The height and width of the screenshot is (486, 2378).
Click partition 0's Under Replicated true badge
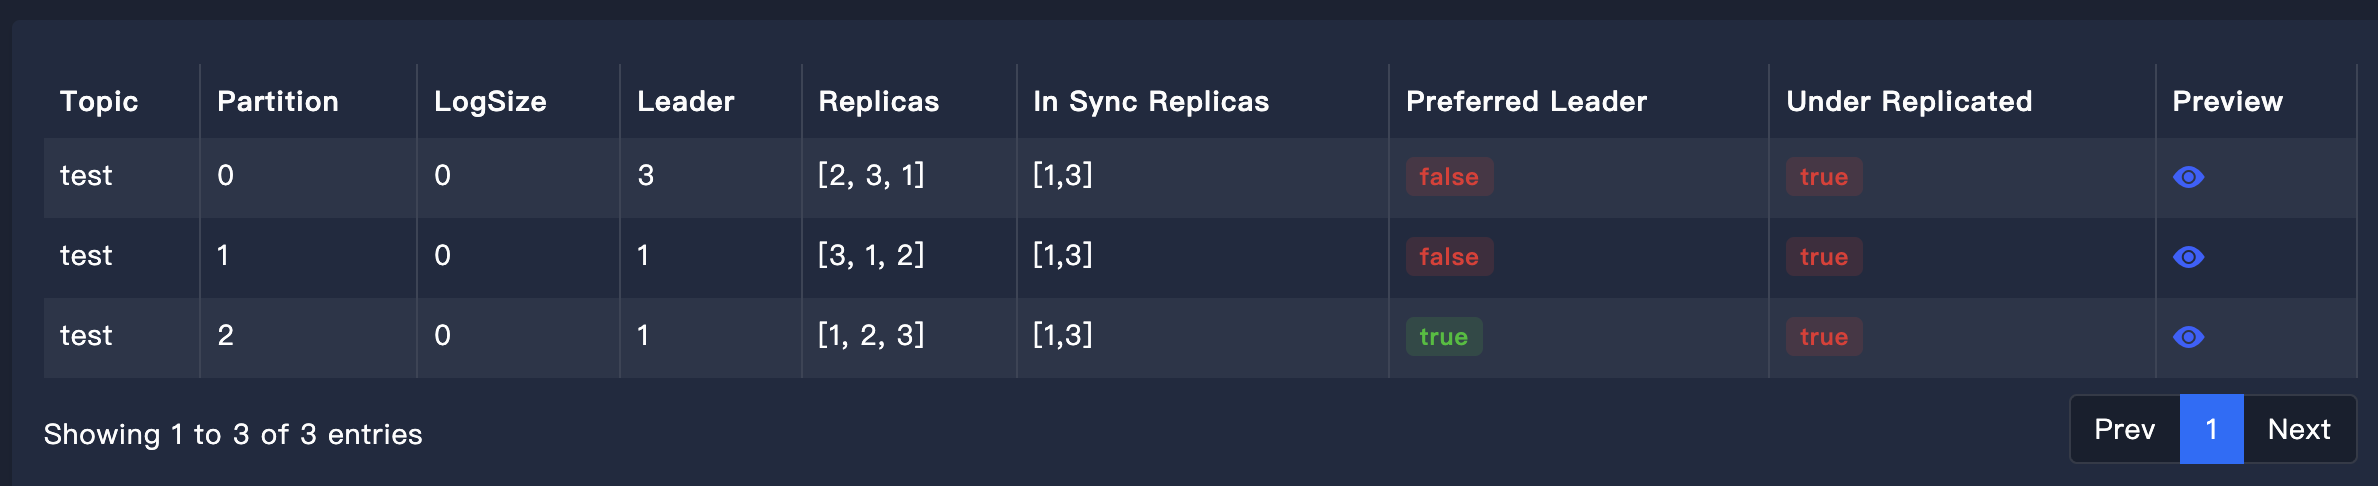(1823, 177)
